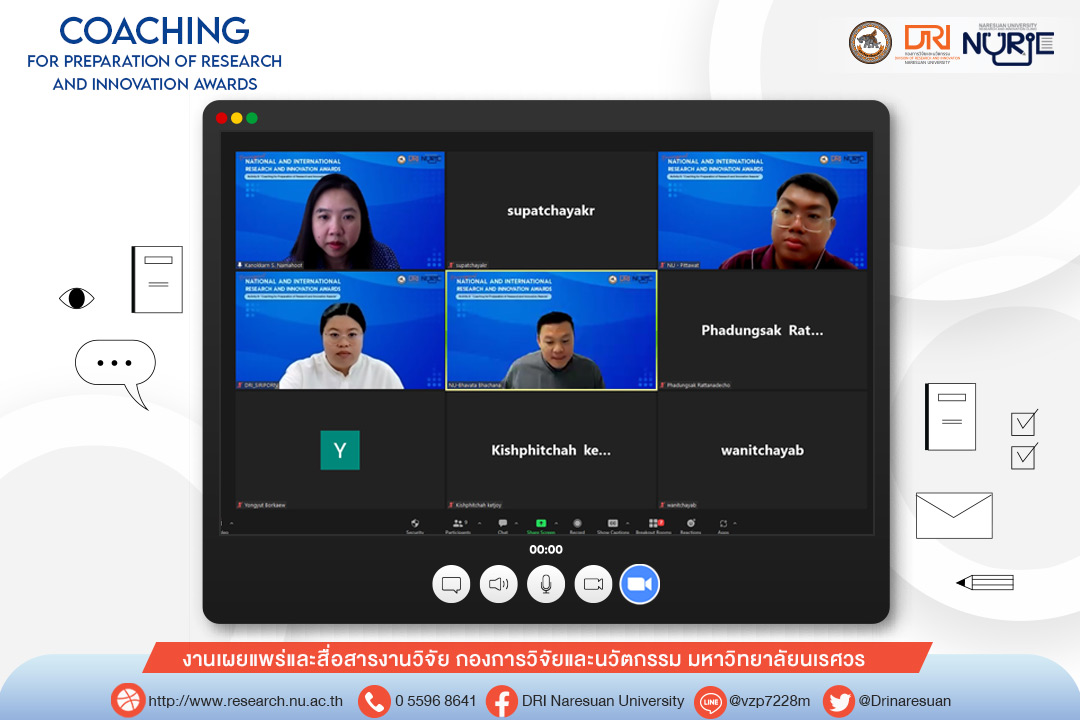The width and height of the screenshot is (1080, 720).
Task: Click the supatchayakr participant name
Action: click(551, 211)
